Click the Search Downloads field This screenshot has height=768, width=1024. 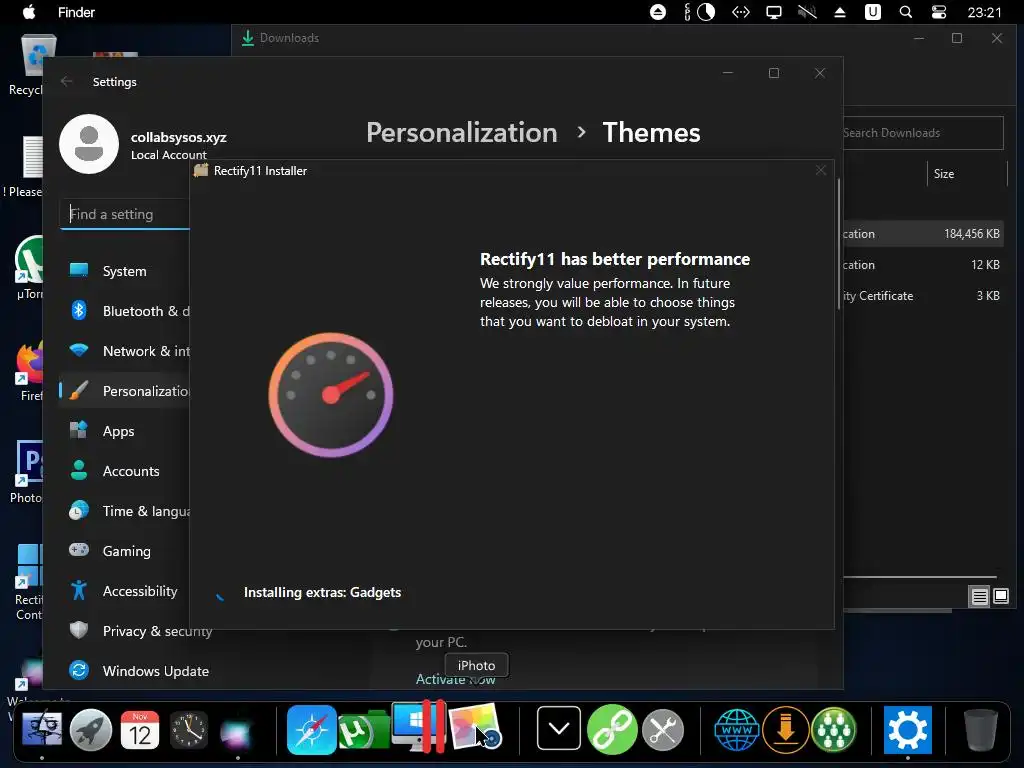click(922, 133)
